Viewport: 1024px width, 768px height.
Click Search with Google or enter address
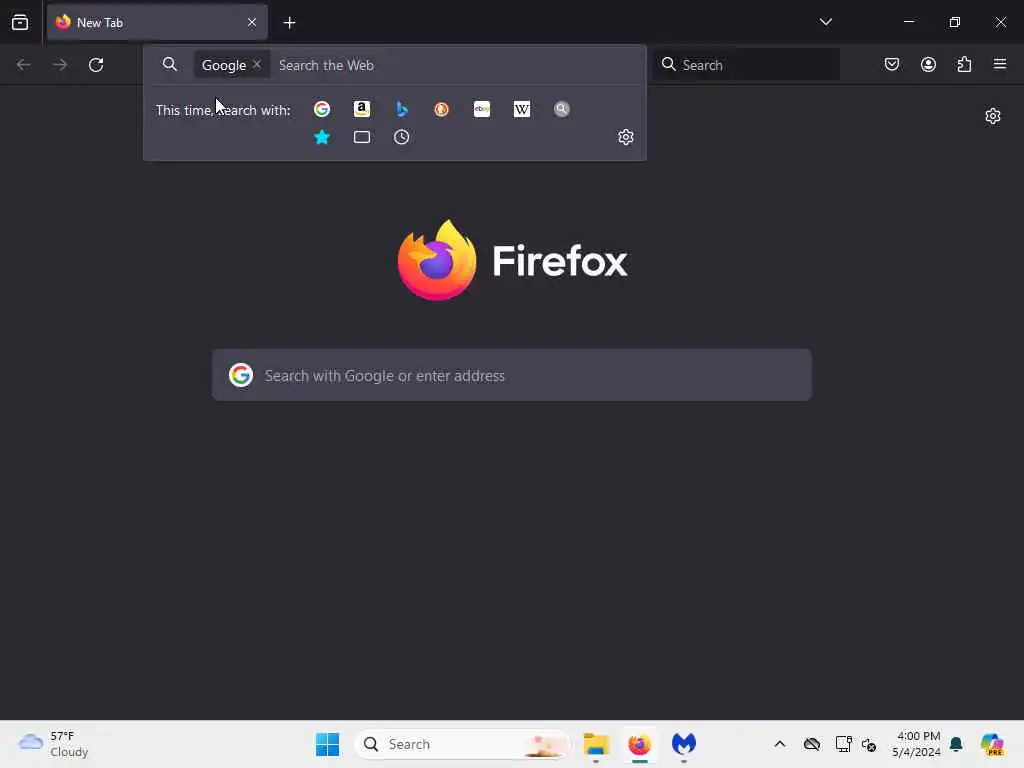[512, 376]
